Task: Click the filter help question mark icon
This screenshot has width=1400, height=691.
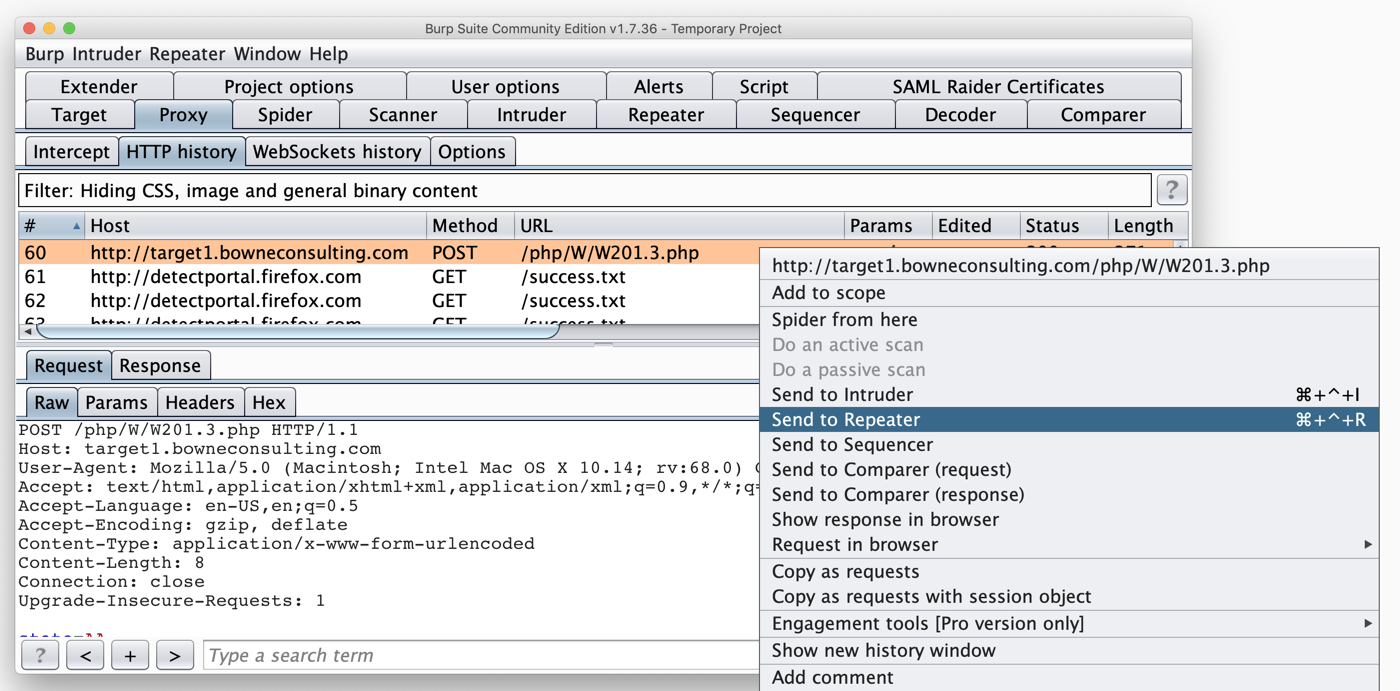Action: (1171, 190)
